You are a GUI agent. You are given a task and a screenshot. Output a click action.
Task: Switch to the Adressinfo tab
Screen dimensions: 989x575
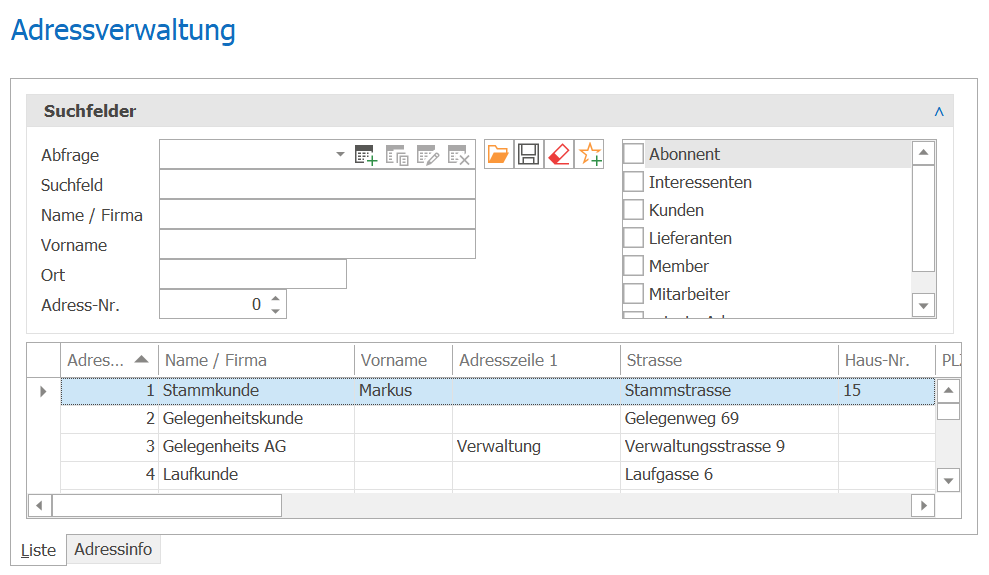click(x=113, y=549)
